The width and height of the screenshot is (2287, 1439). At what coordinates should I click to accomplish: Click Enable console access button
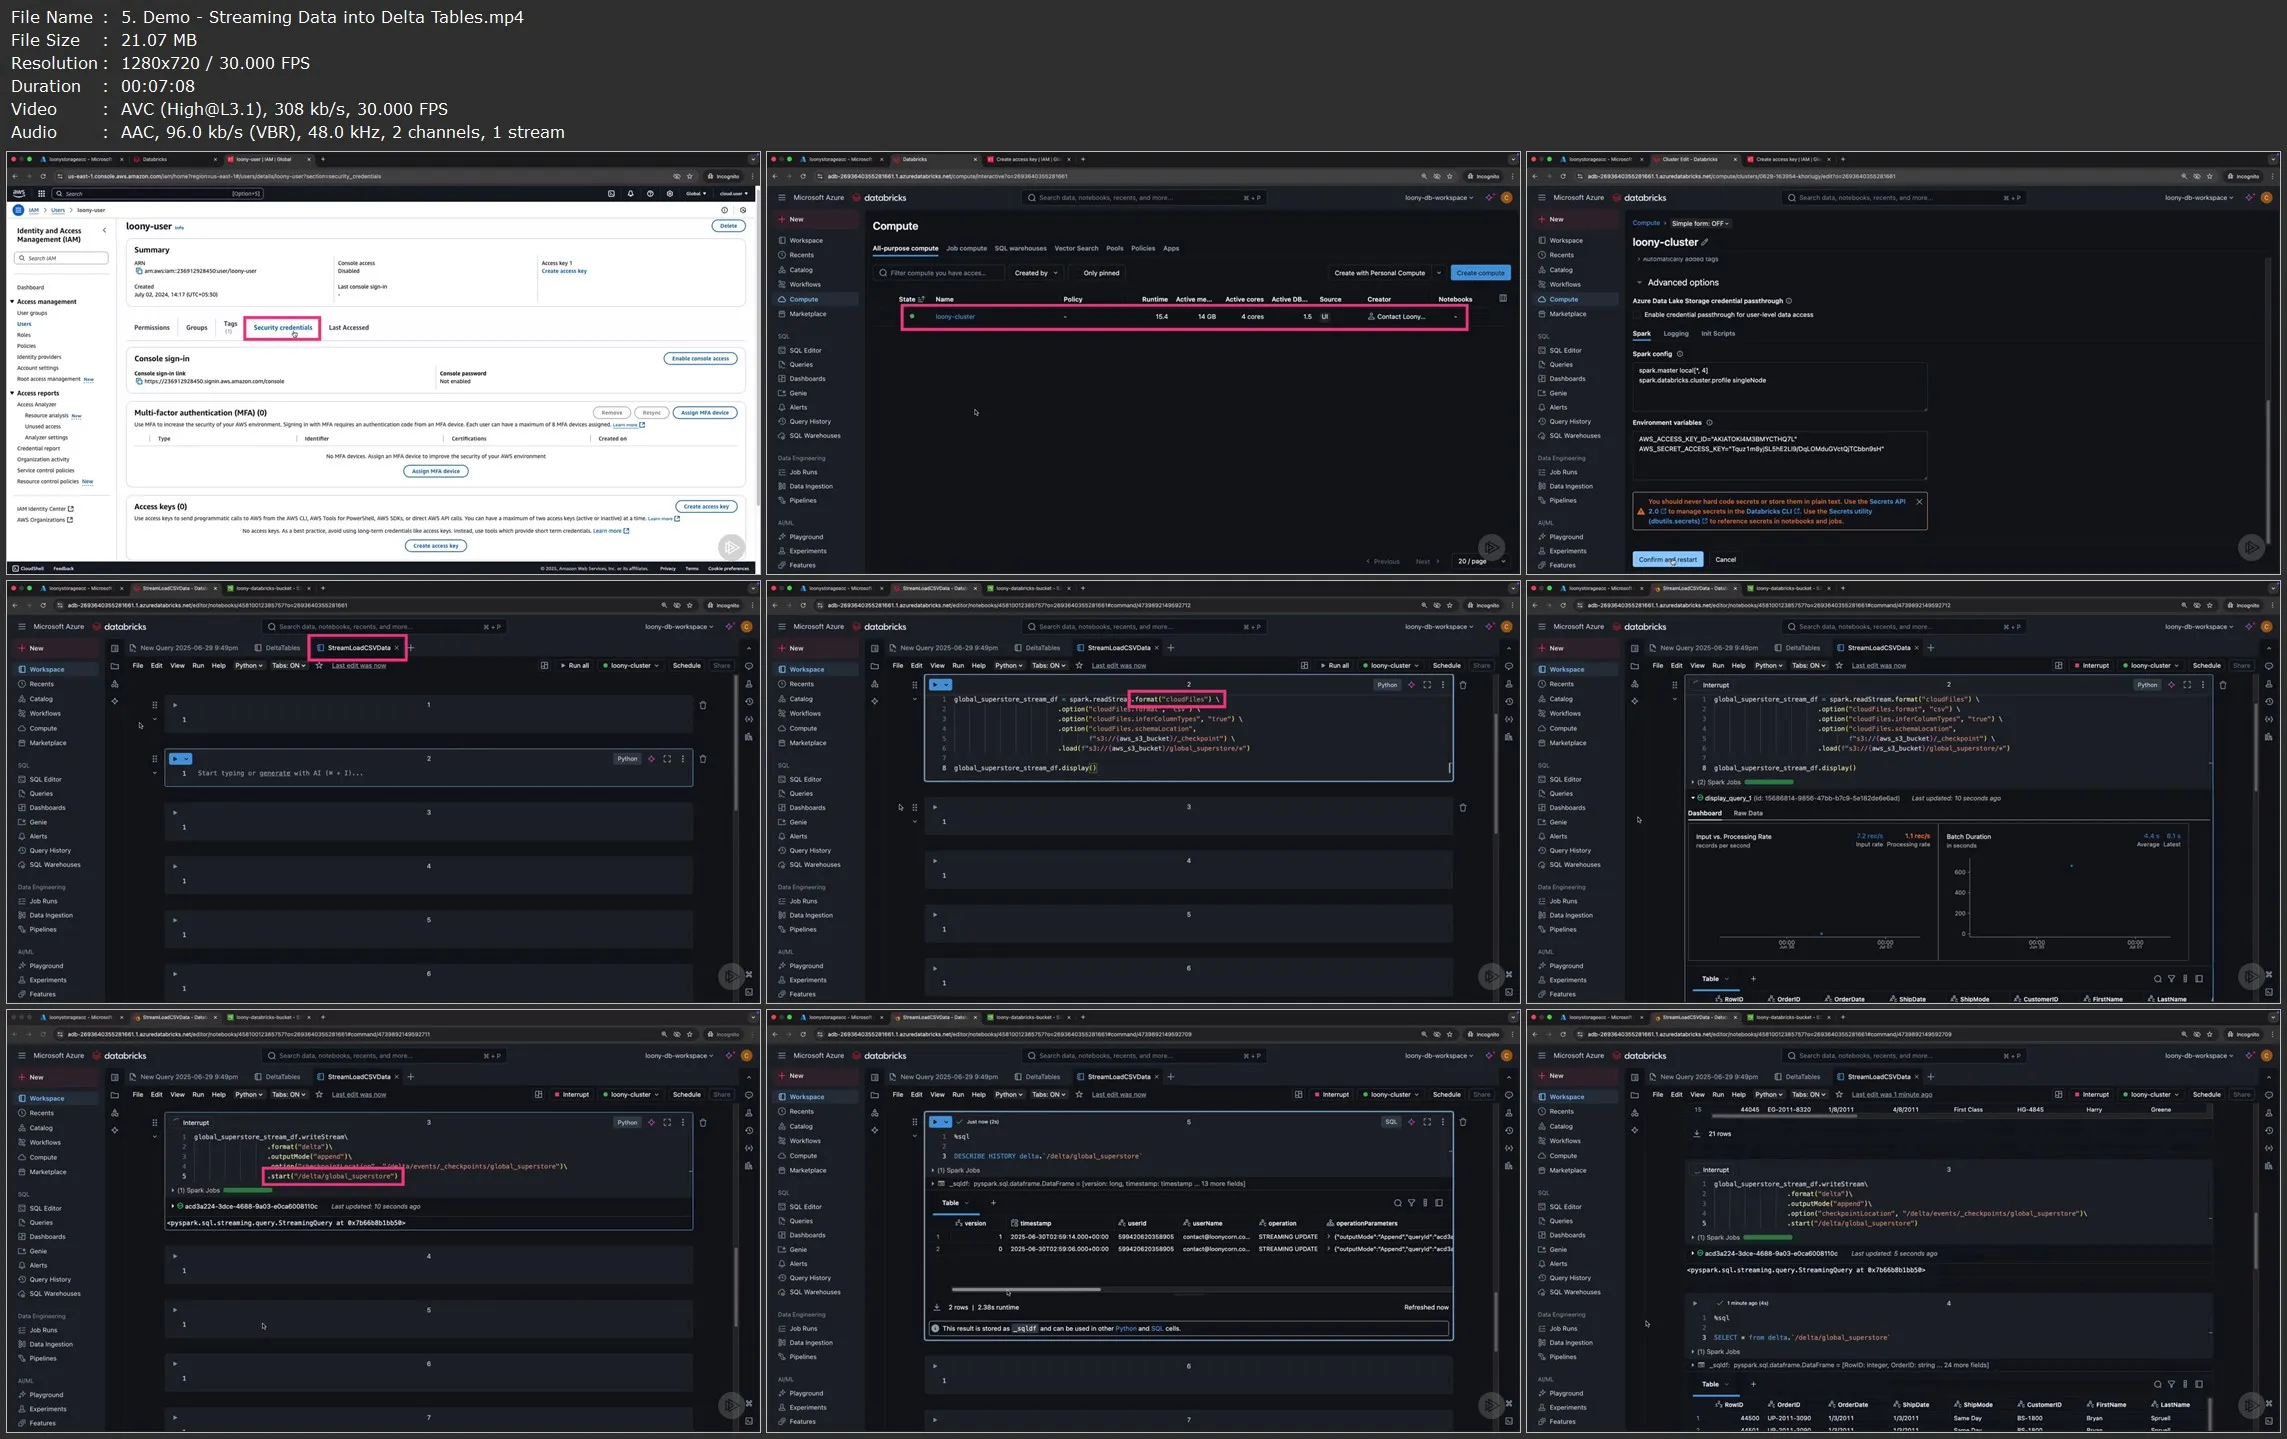pyautogui.click(x=700, y=358)
